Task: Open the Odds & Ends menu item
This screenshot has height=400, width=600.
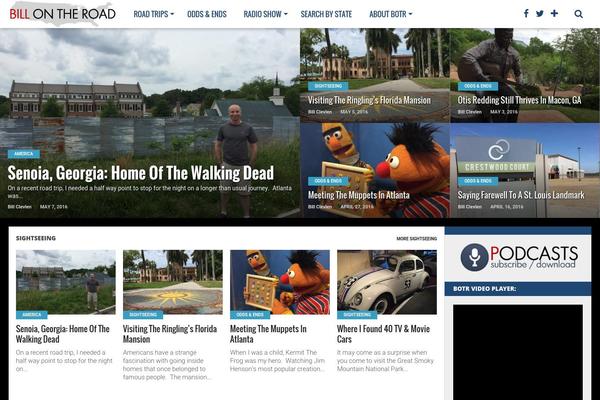Action: [207, 14]
